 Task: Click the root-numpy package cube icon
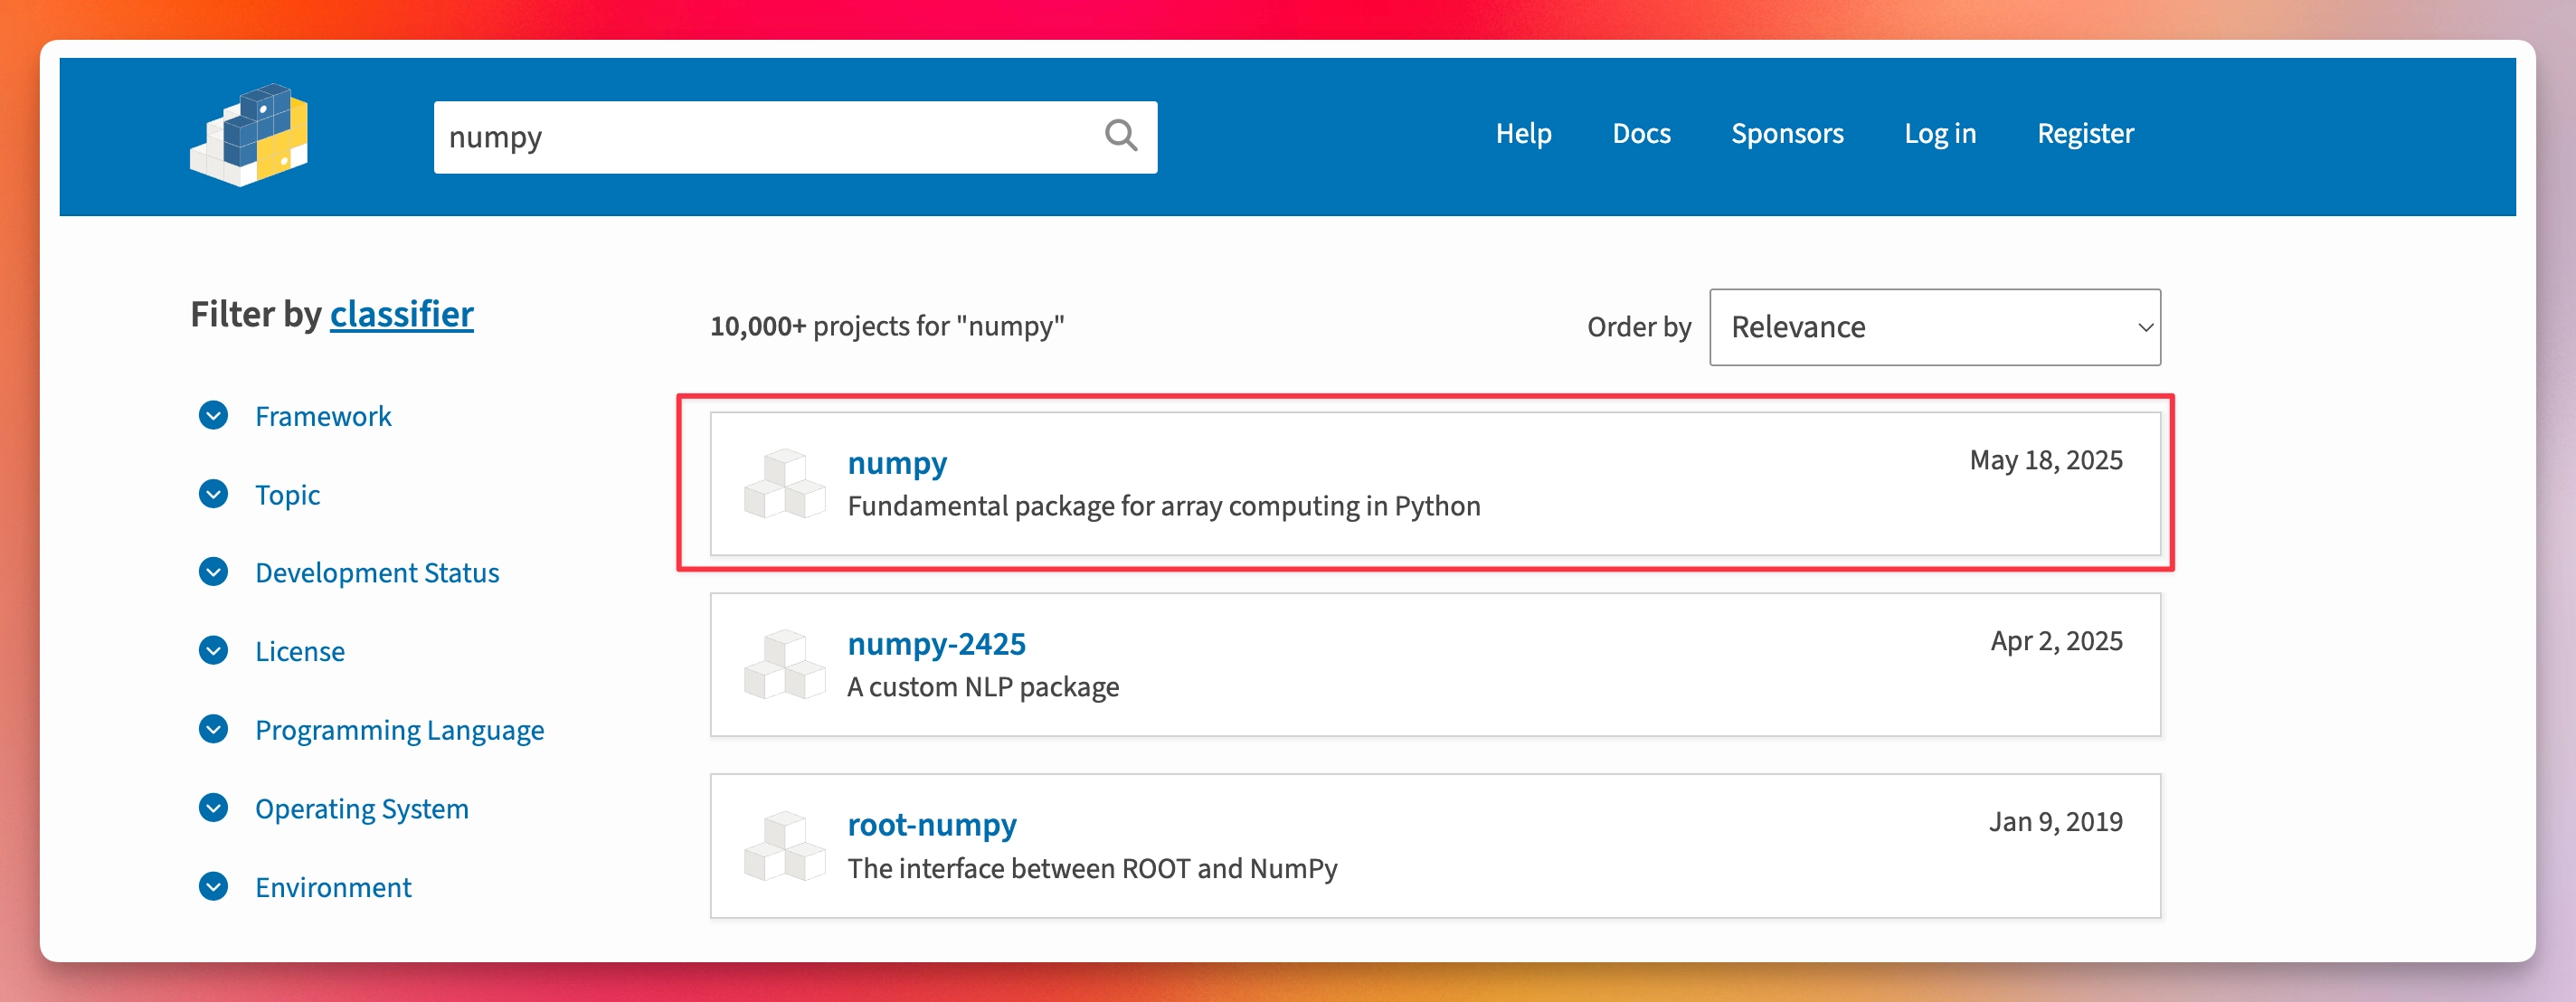(784, 846)
